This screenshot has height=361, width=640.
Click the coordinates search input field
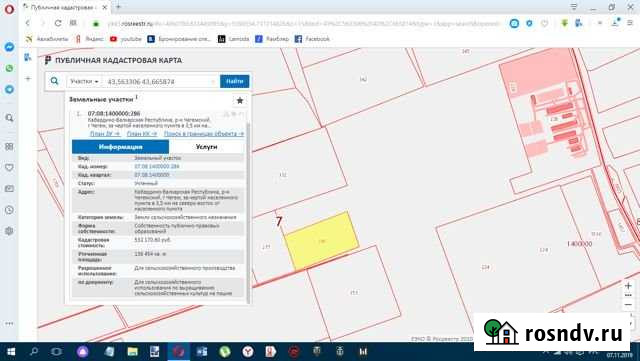pyautogui.click(x=160, y=81)
